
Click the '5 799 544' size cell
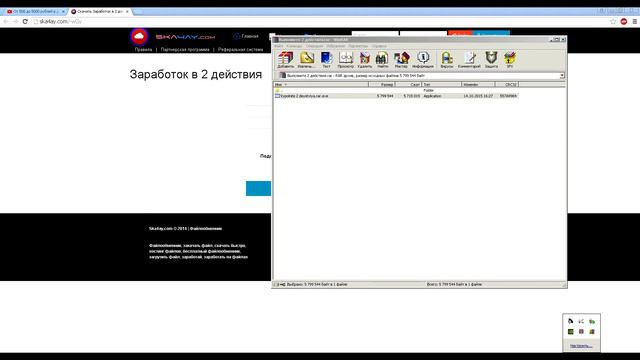coord(385,96)
